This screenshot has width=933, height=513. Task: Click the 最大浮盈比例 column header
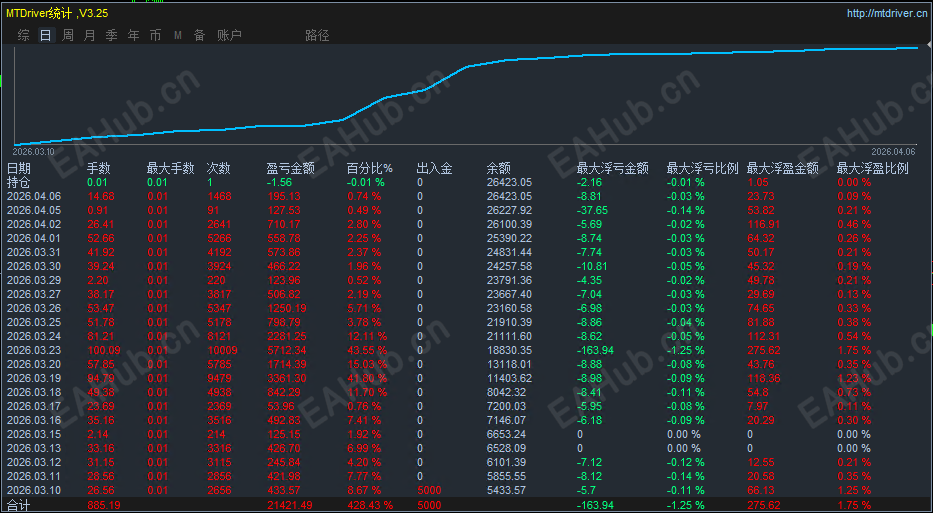[872, 169]
